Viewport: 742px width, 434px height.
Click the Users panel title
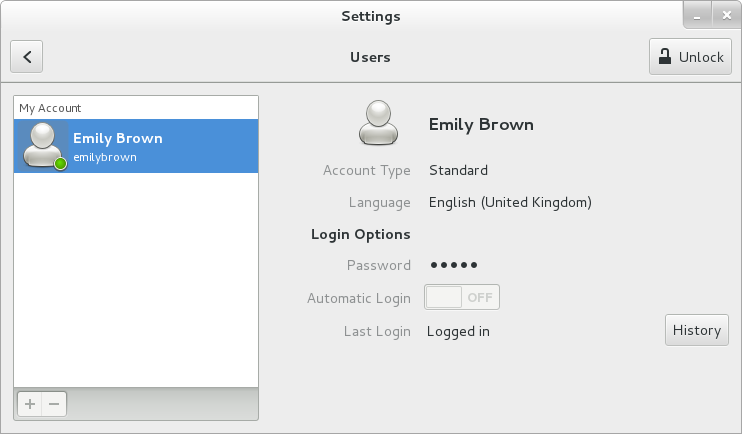370,57
